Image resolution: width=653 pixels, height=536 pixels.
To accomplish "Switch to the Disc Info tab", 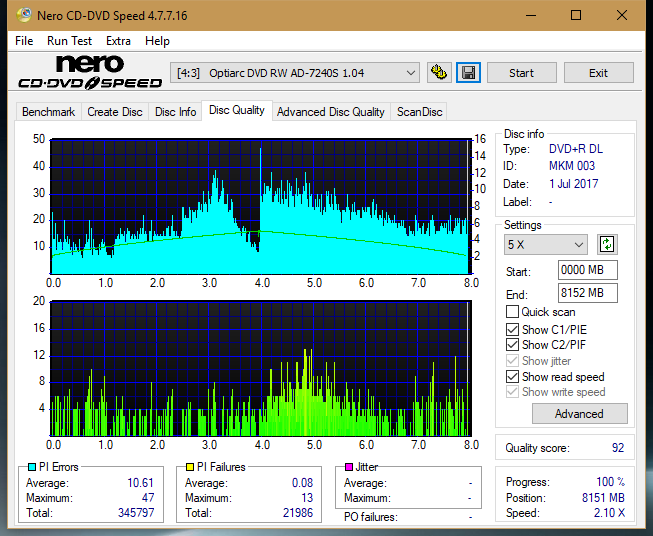I will coord(175,112).
